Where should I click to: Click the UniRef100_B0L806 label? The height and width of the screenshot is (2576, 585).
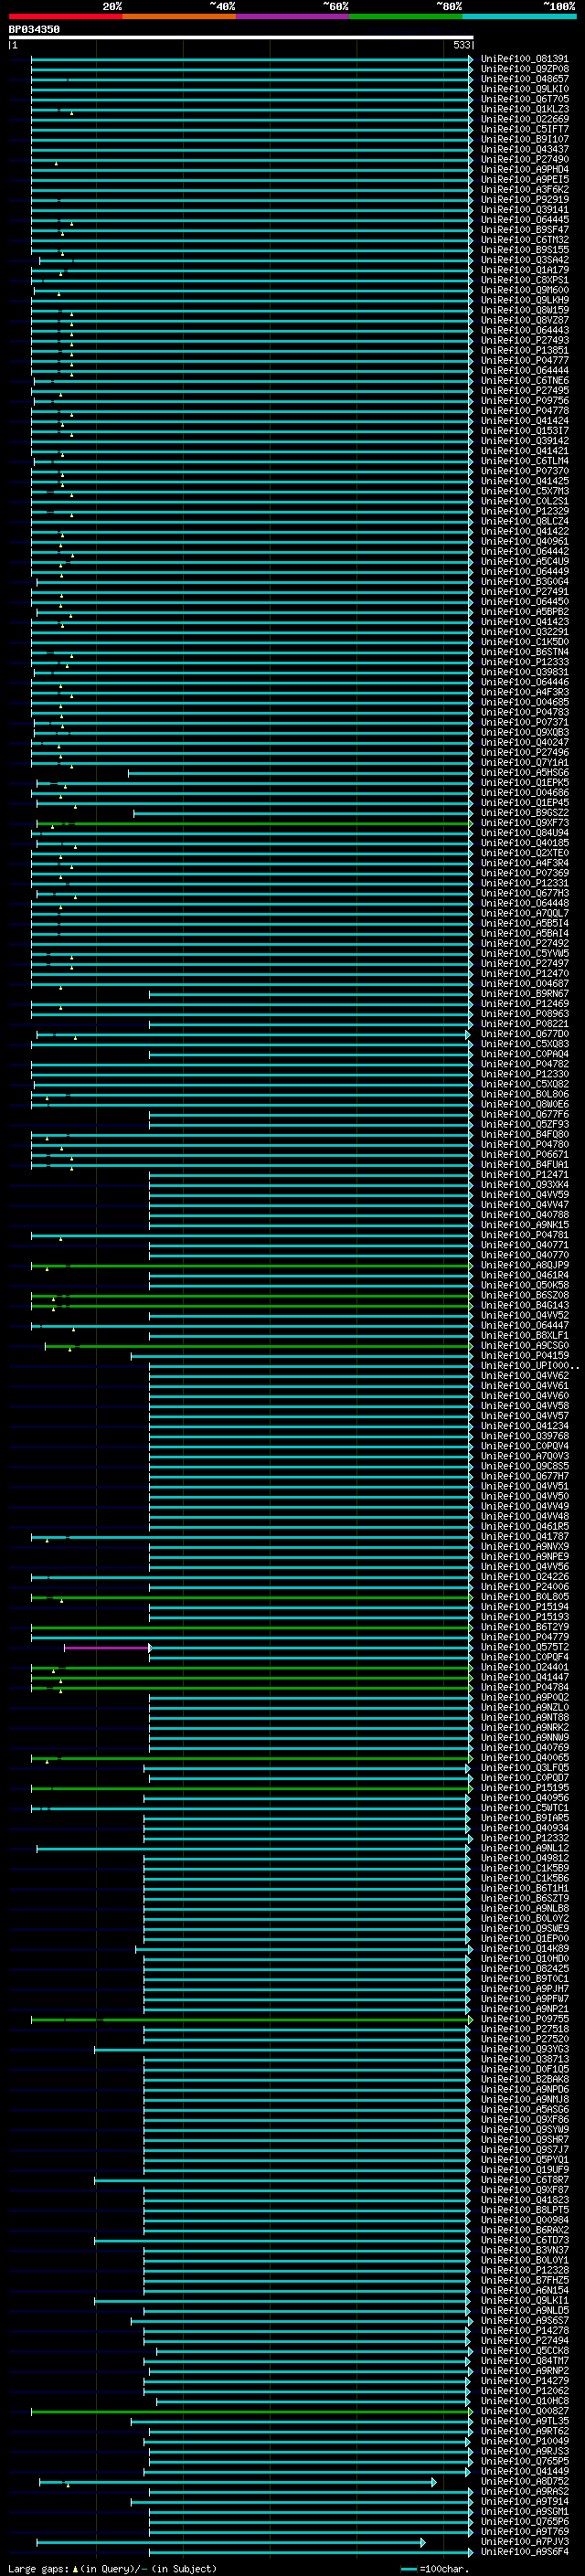pyautogui.click(x=525, y=1094)
